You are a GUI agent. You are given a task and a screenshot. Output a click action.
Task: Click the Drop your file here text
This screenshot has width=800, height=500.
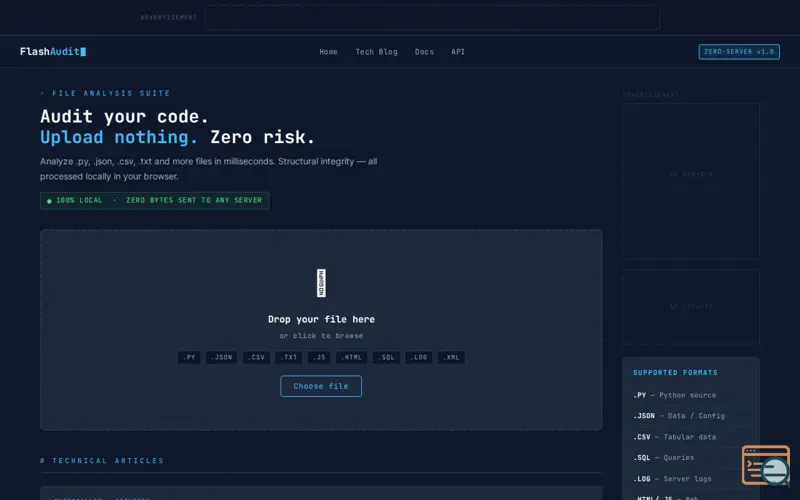tap(321, 319)
